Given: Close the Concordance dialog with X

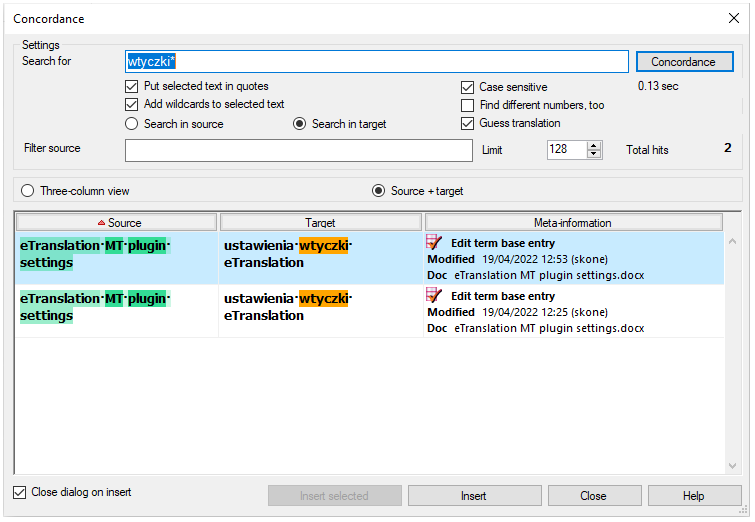Looking at the screenshot, I should [734, 18].
